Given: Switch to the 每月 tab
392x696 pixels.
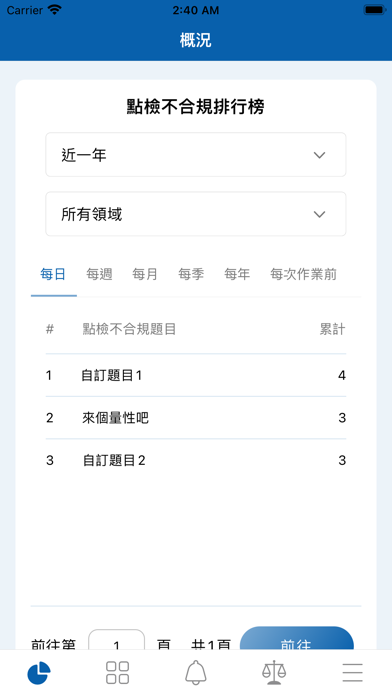Looking at the screenshot, I should (x=145, y=274).
